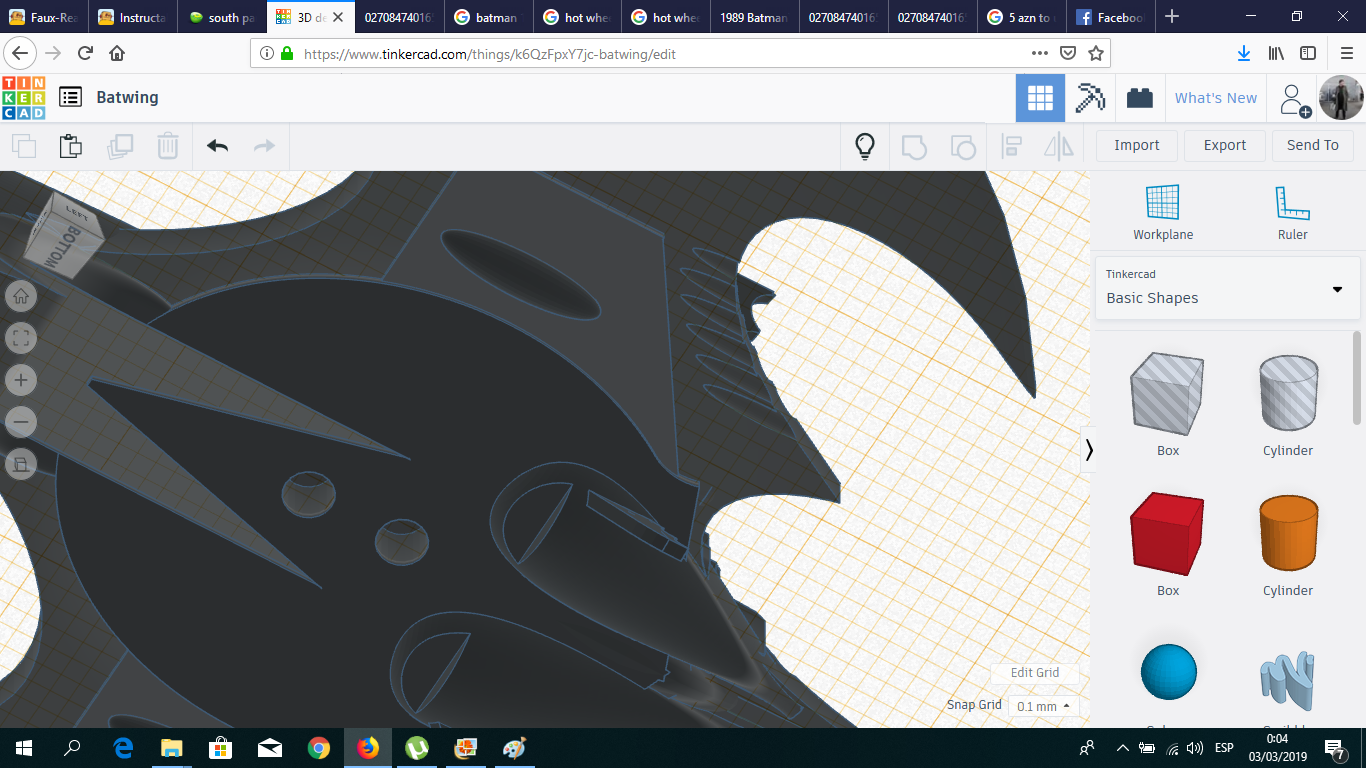Switch to the batman Google search tab
Image resolution: width=1366 pixels, height=768 pixels.
tap(489, 17)
